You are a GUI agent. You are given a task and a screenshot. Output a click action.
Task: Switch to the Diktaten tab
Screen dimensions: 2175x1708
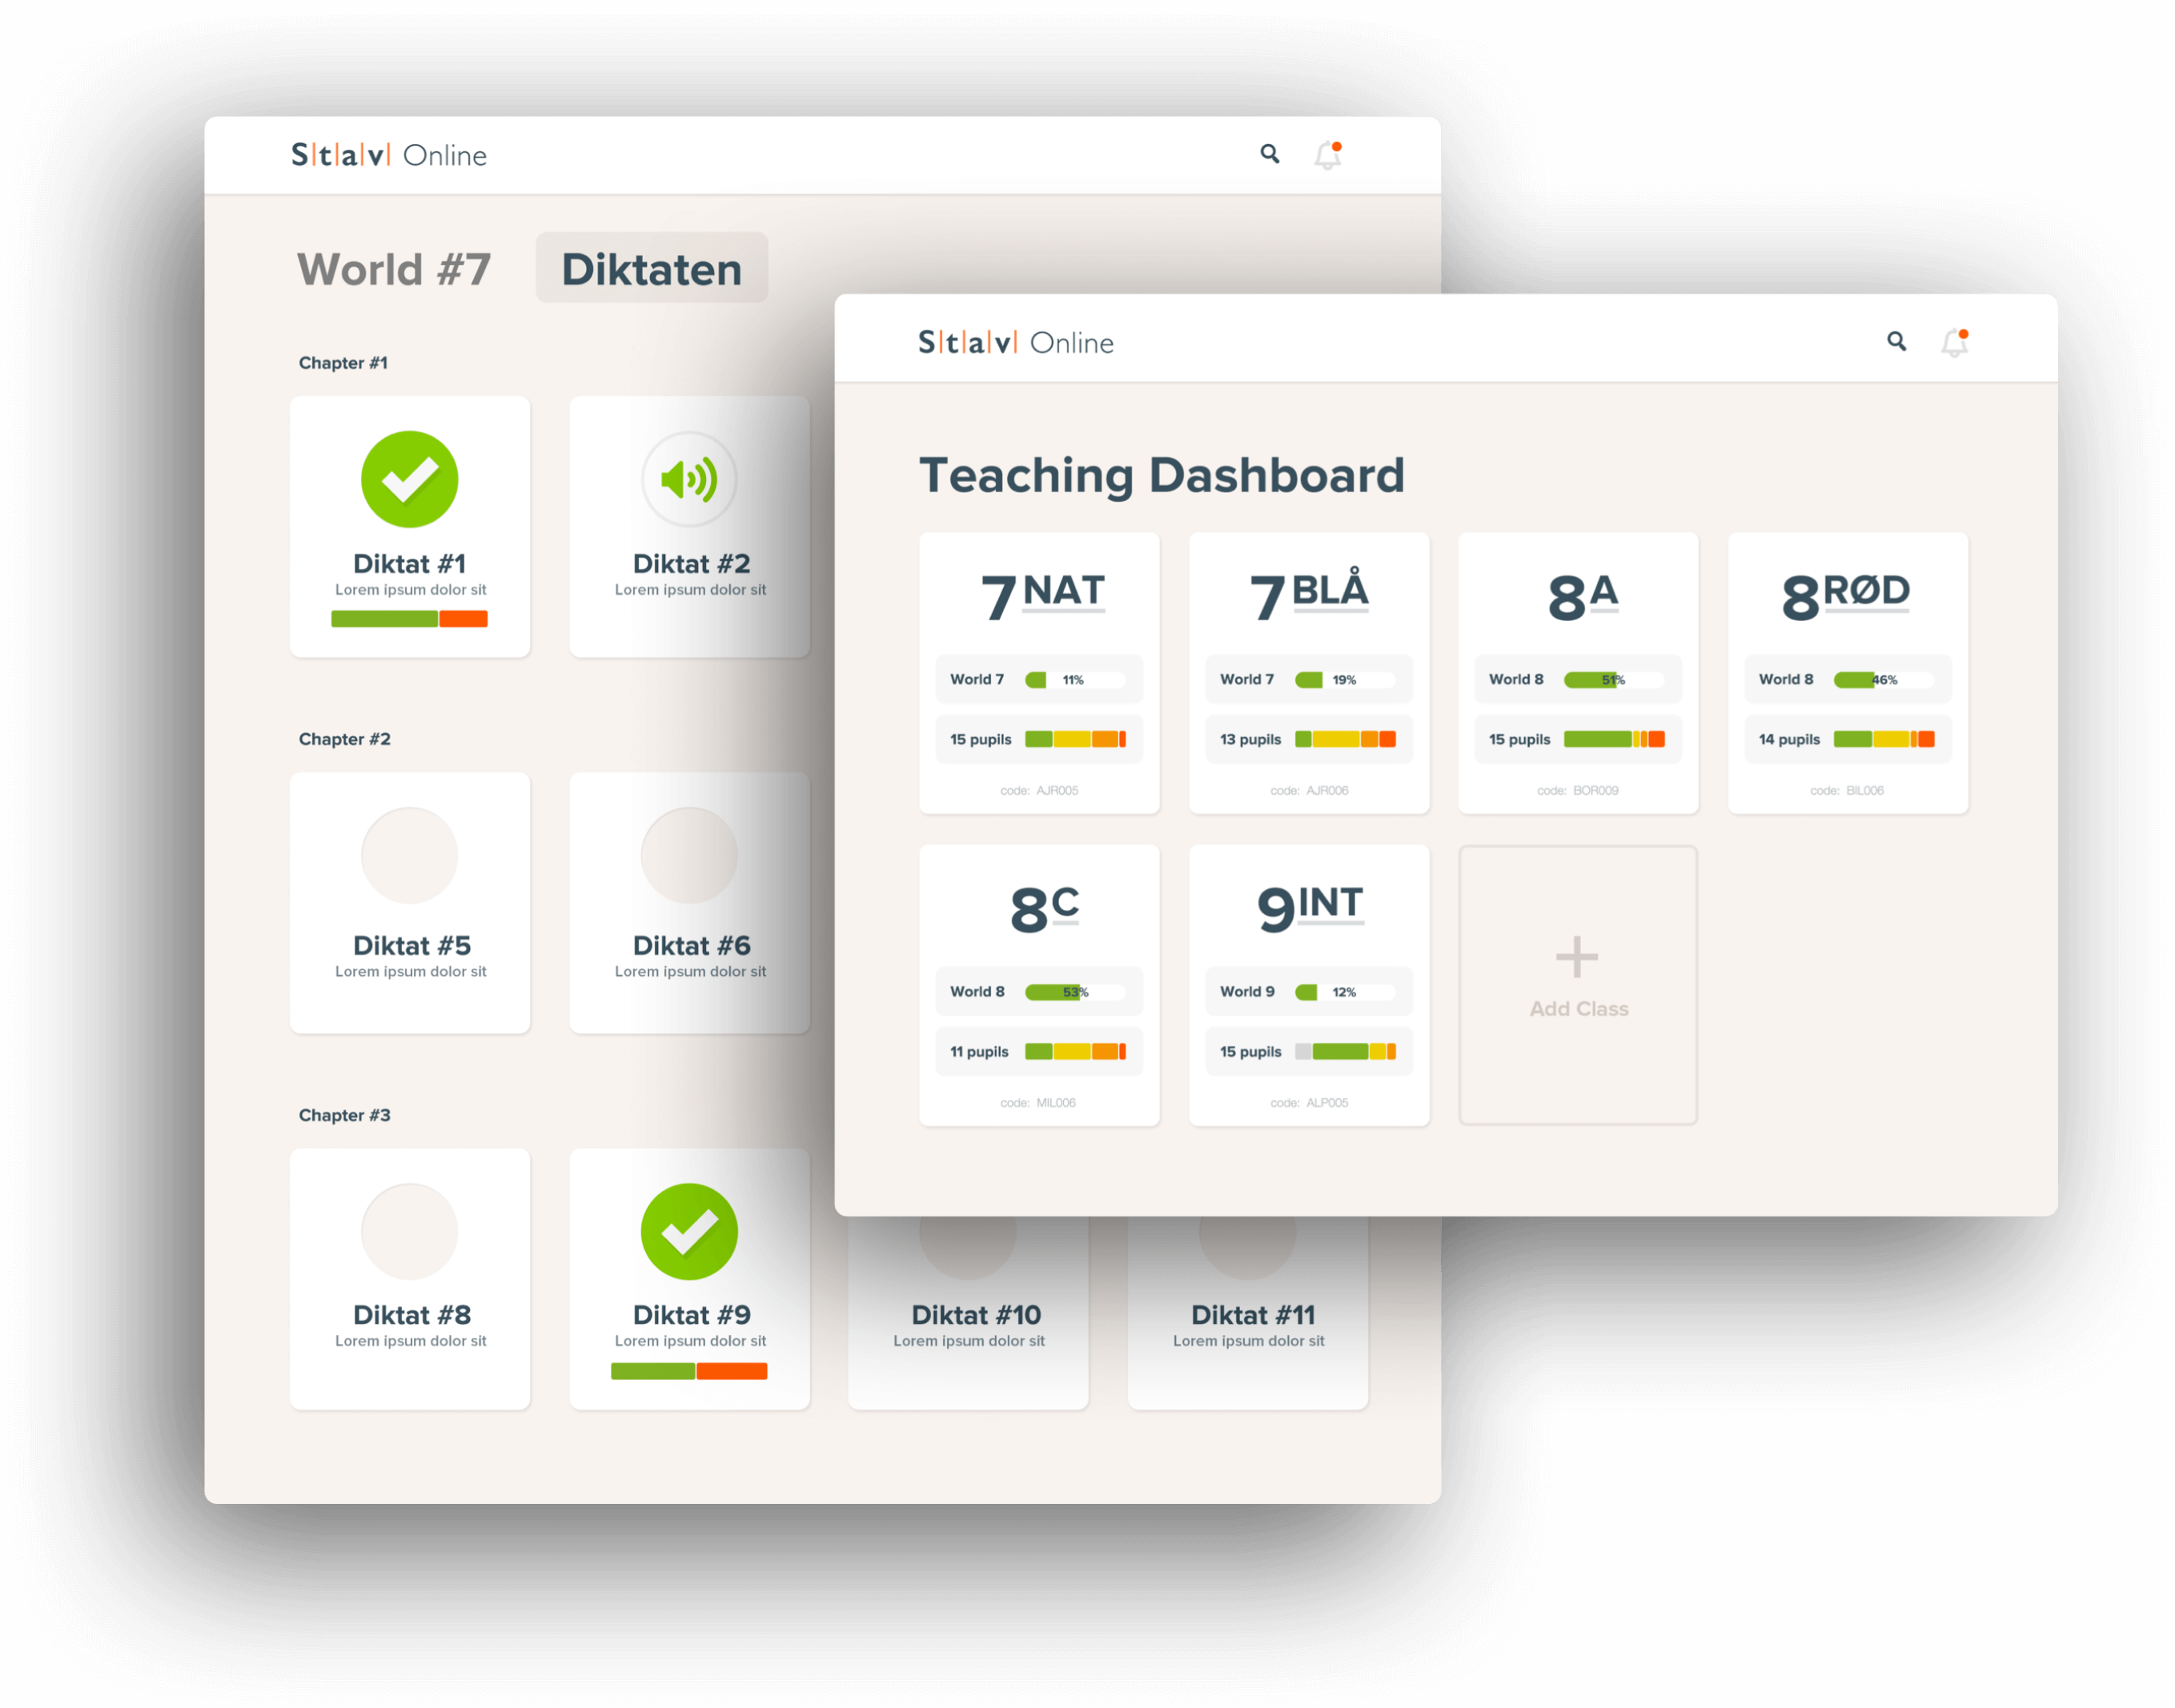(x=652, y=269)
